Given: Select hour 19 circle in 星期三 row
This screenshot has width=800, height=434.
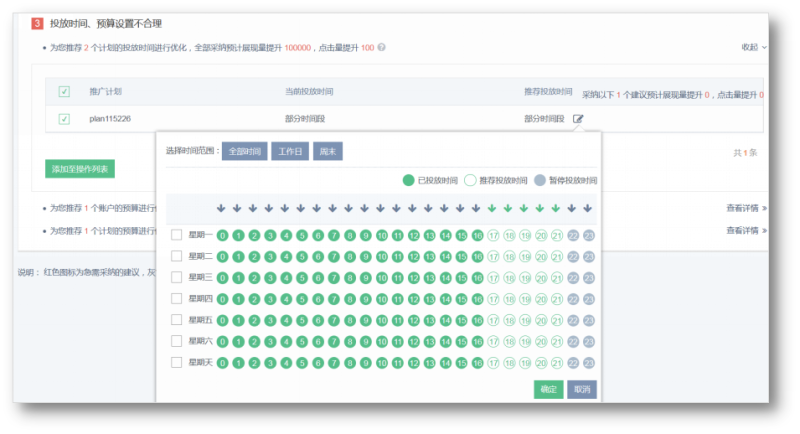Looking at the screenshot, I should click(525, 278).
